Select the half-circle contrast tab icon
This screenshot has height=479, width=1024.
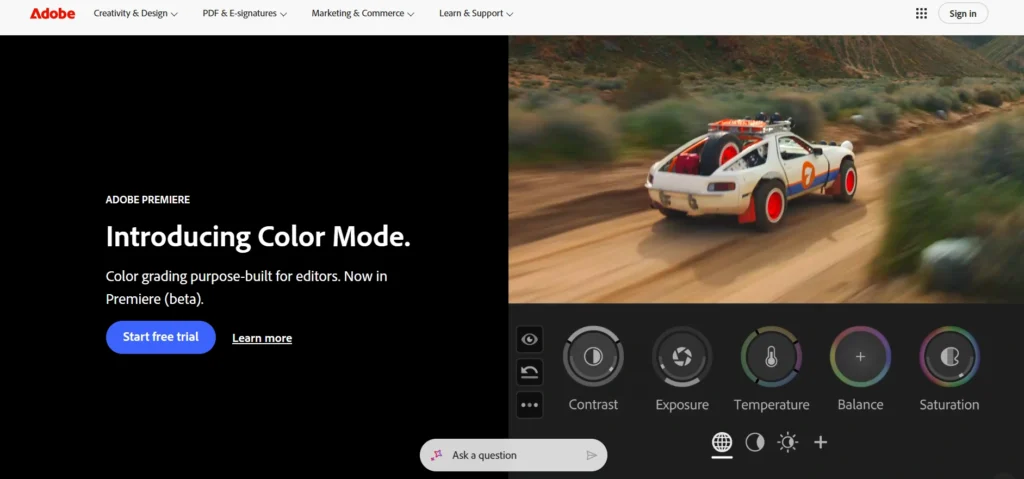[755, 442]
